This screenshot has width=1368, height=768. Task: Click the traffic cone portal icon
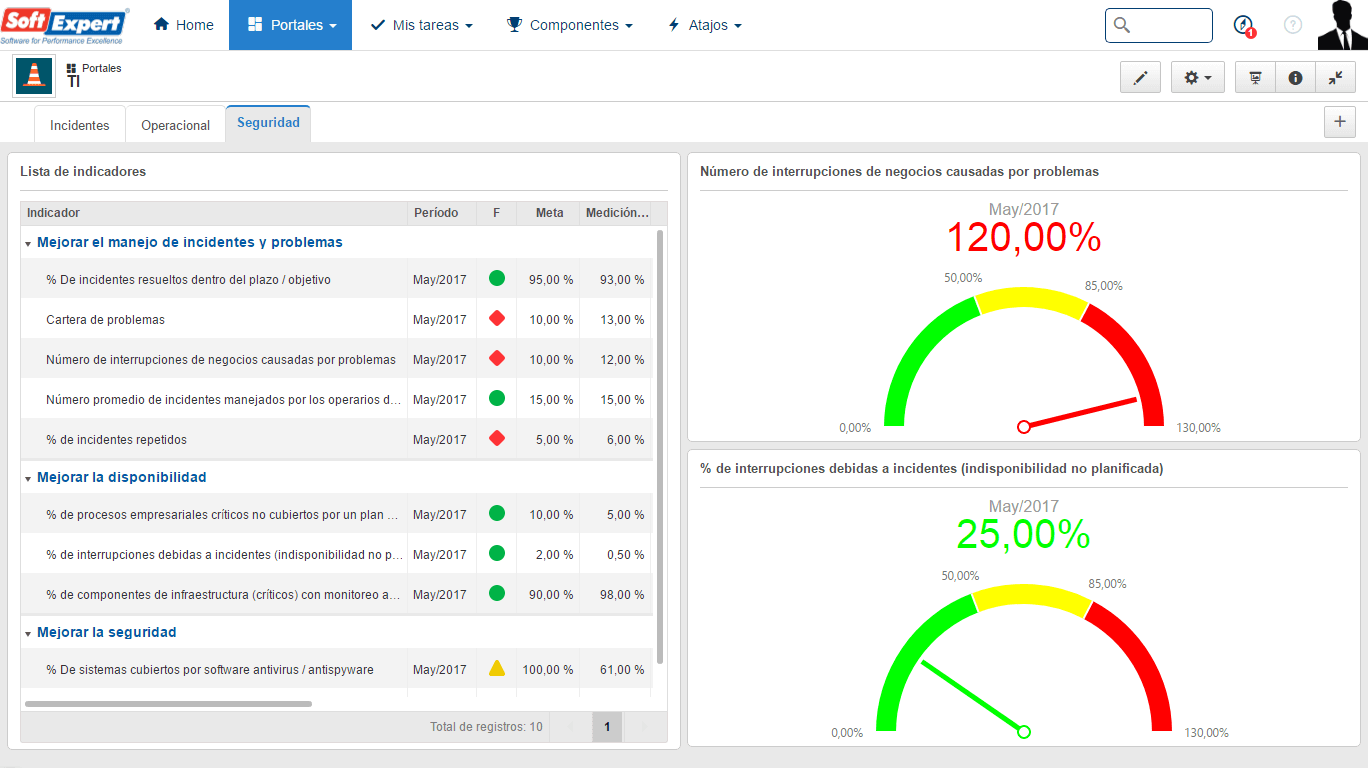point(34,76)
